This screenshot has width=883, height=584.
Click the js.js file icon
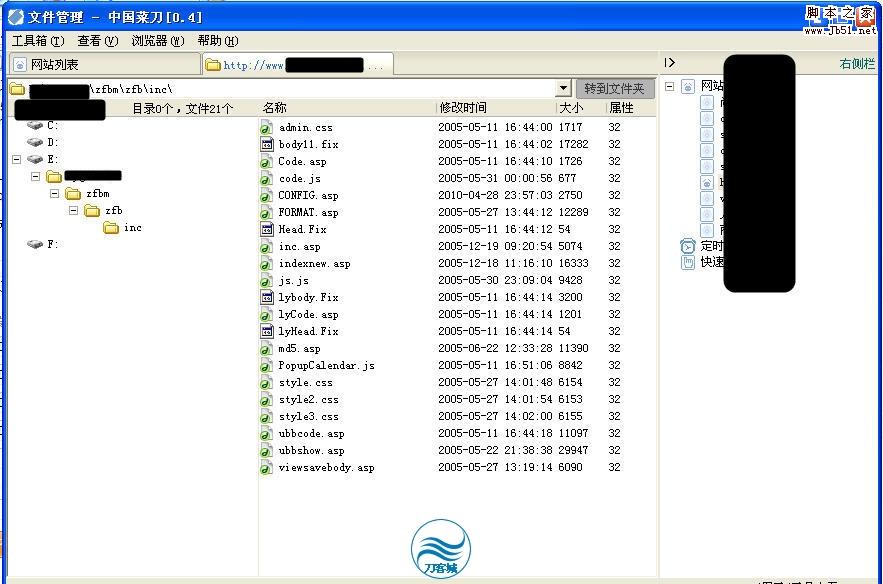click(x=266, y=280)
